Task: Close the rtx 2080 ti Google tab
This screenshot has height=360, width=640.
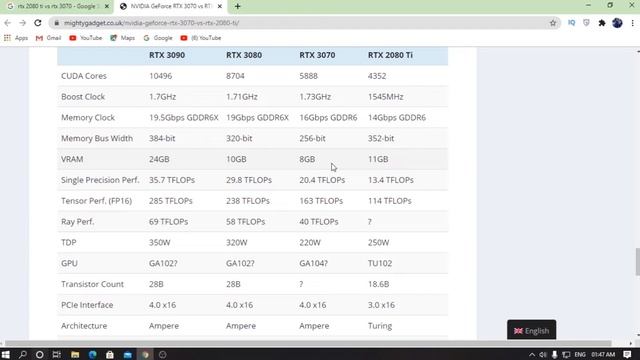Action: tap(107, 7)
